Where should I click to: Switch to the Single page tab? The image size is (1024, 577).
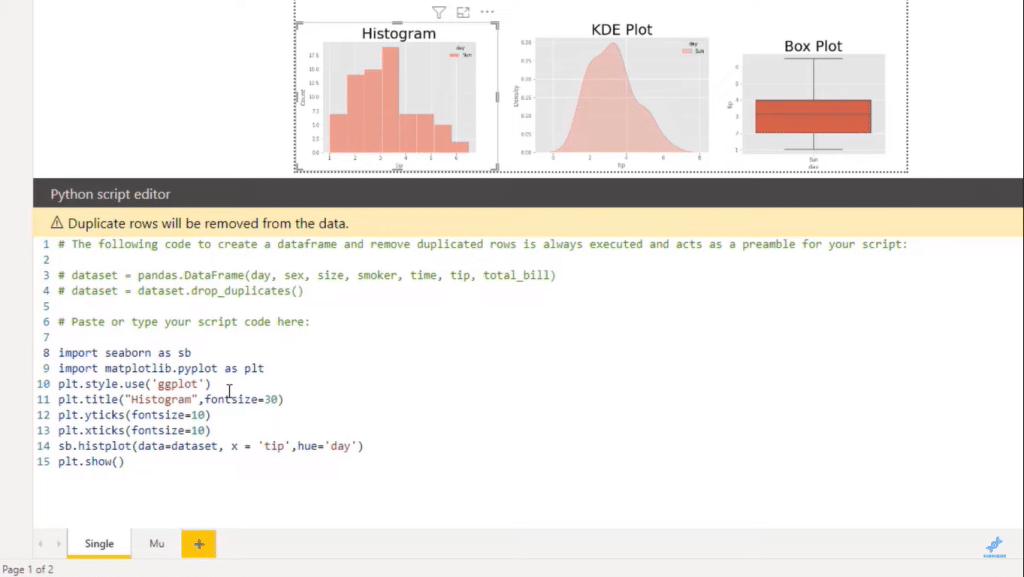click(x=99, y=544)
